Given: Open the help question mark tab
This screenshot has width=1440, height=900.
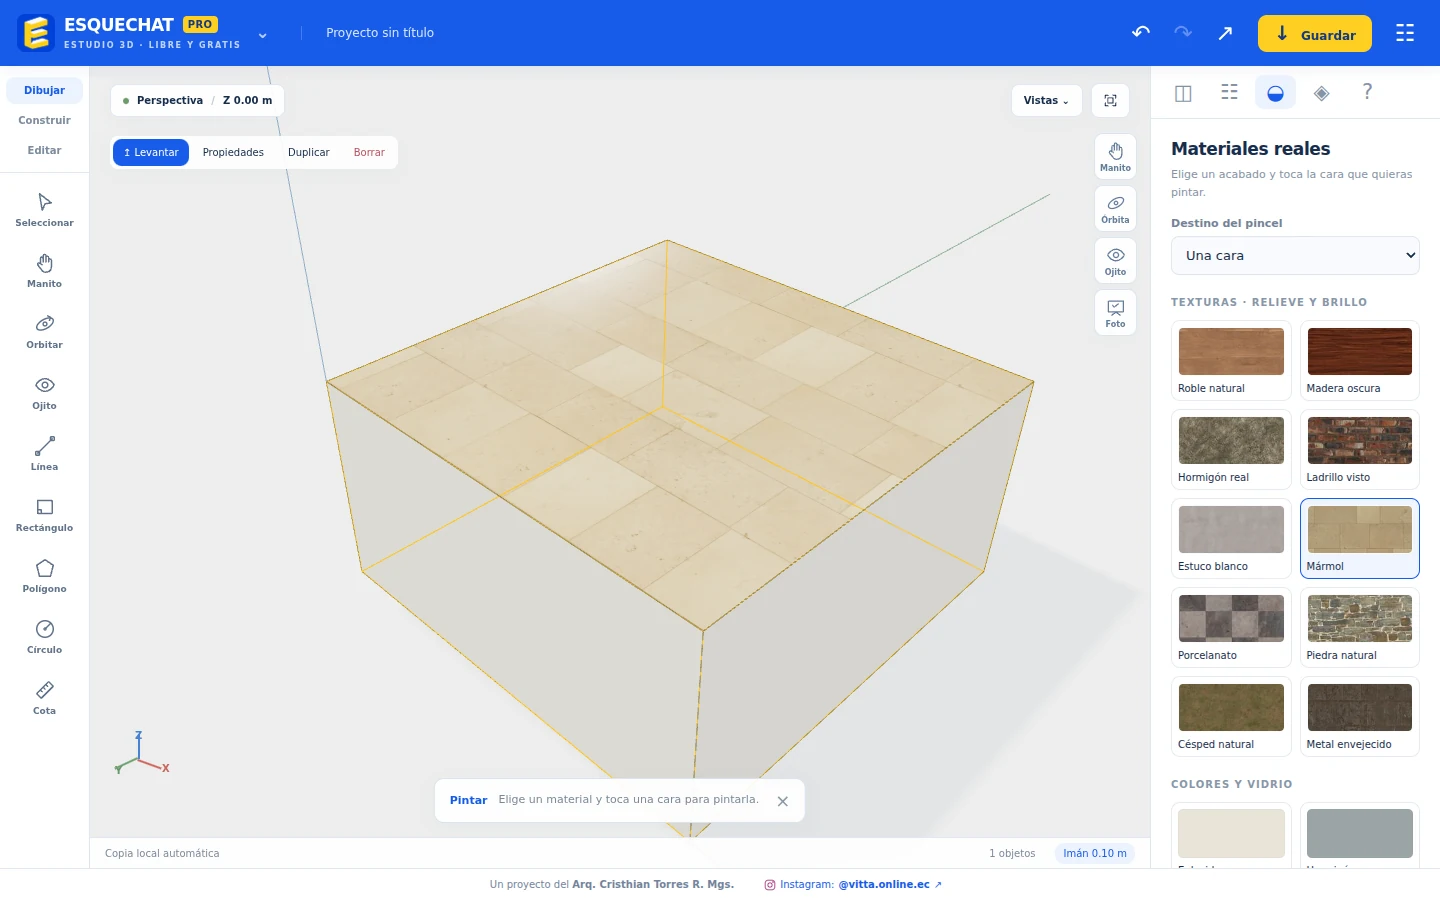Looking at the screenshot, I should tap(1367, 92).
